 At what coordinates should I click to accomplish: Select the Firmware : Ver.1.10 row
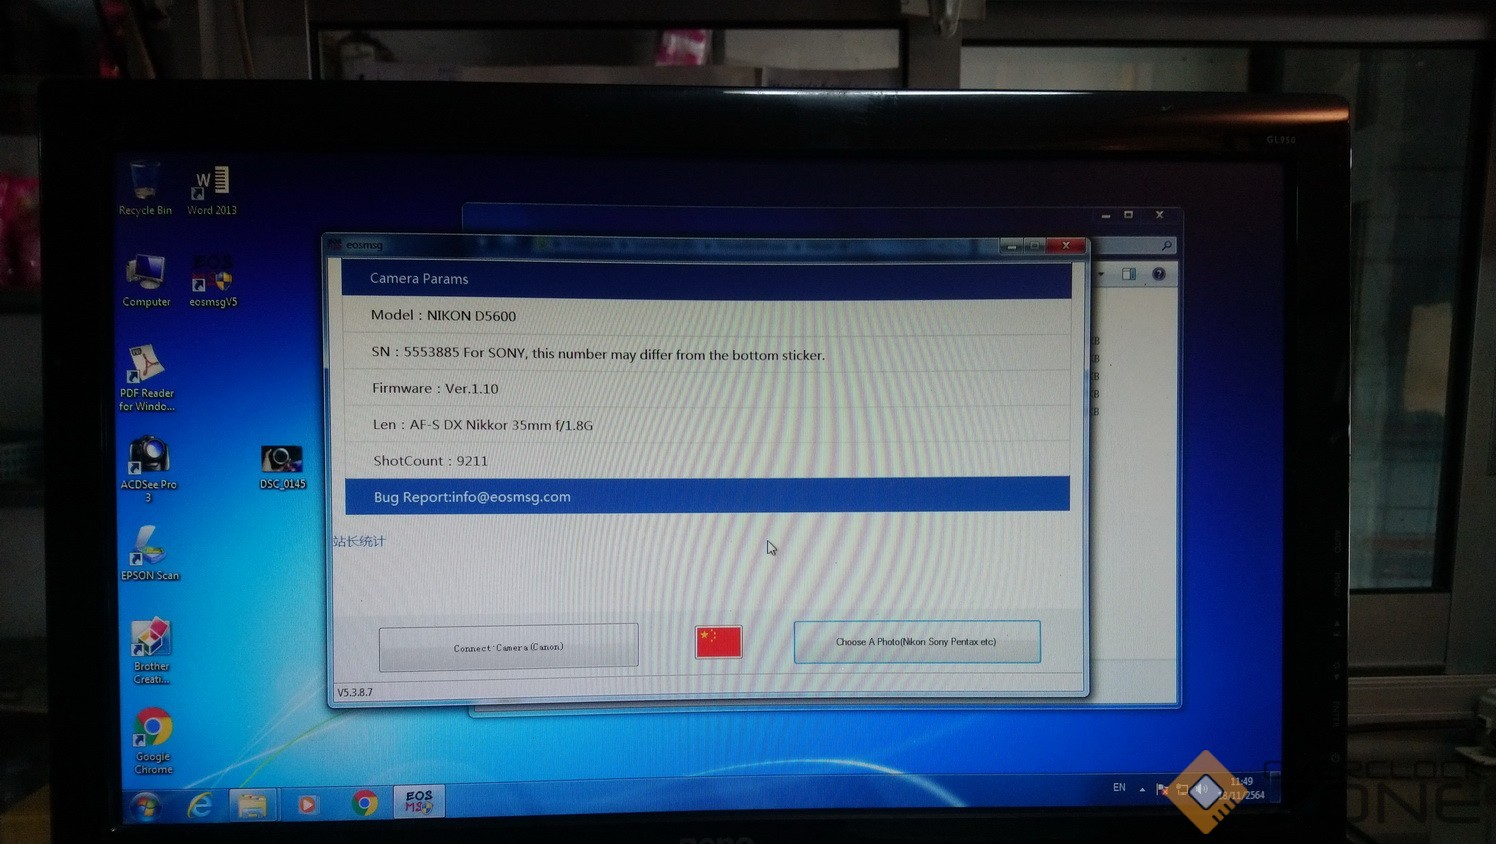click(706, 388)
